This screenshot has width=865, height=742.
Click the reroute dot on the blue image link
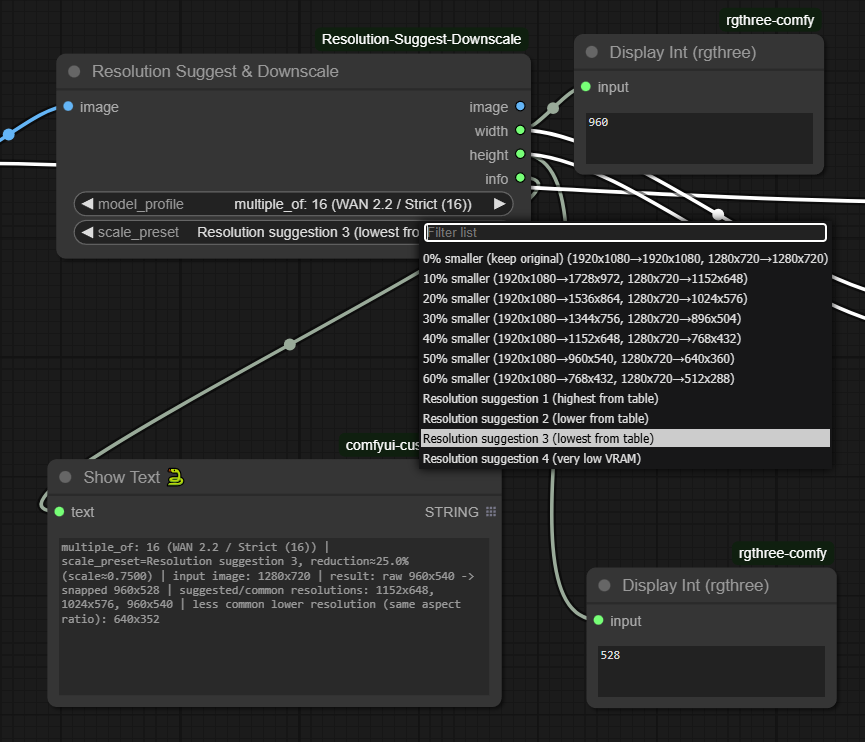(x=9, y=134)
